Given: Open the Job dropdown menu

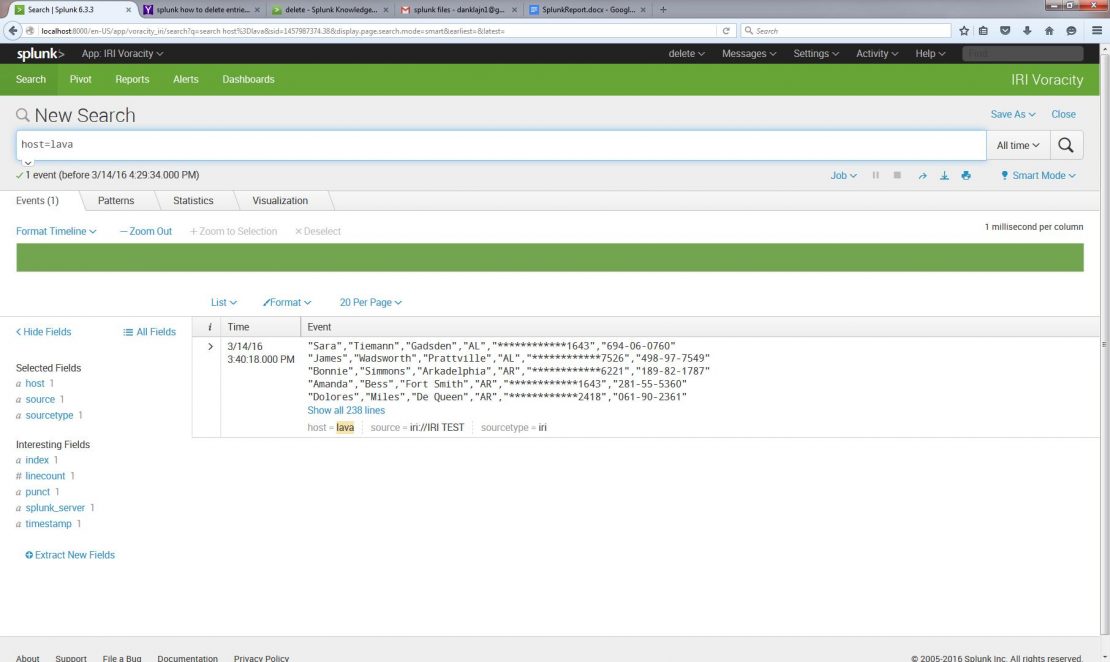Looking at the screenshot, I should 843,176.
